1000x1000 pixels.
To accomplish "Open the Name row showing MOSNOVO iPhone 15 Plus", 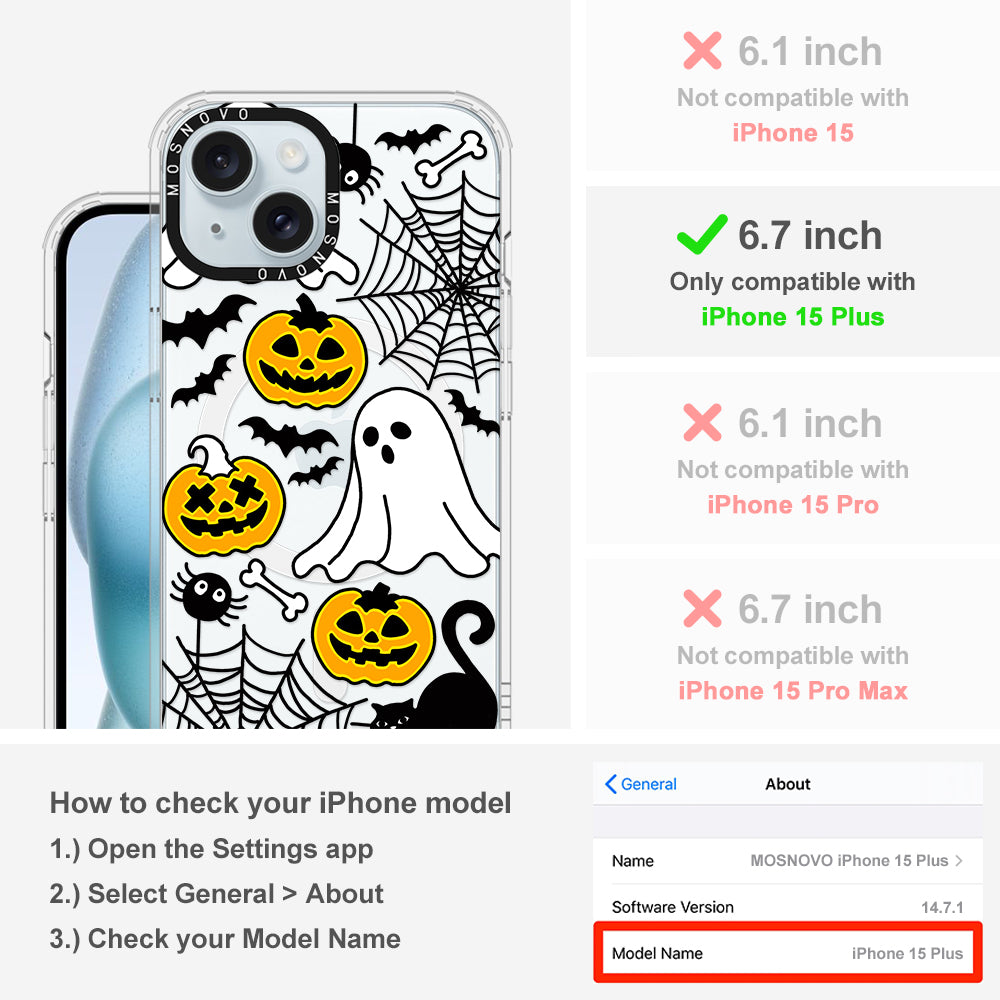I will point(788,860).
